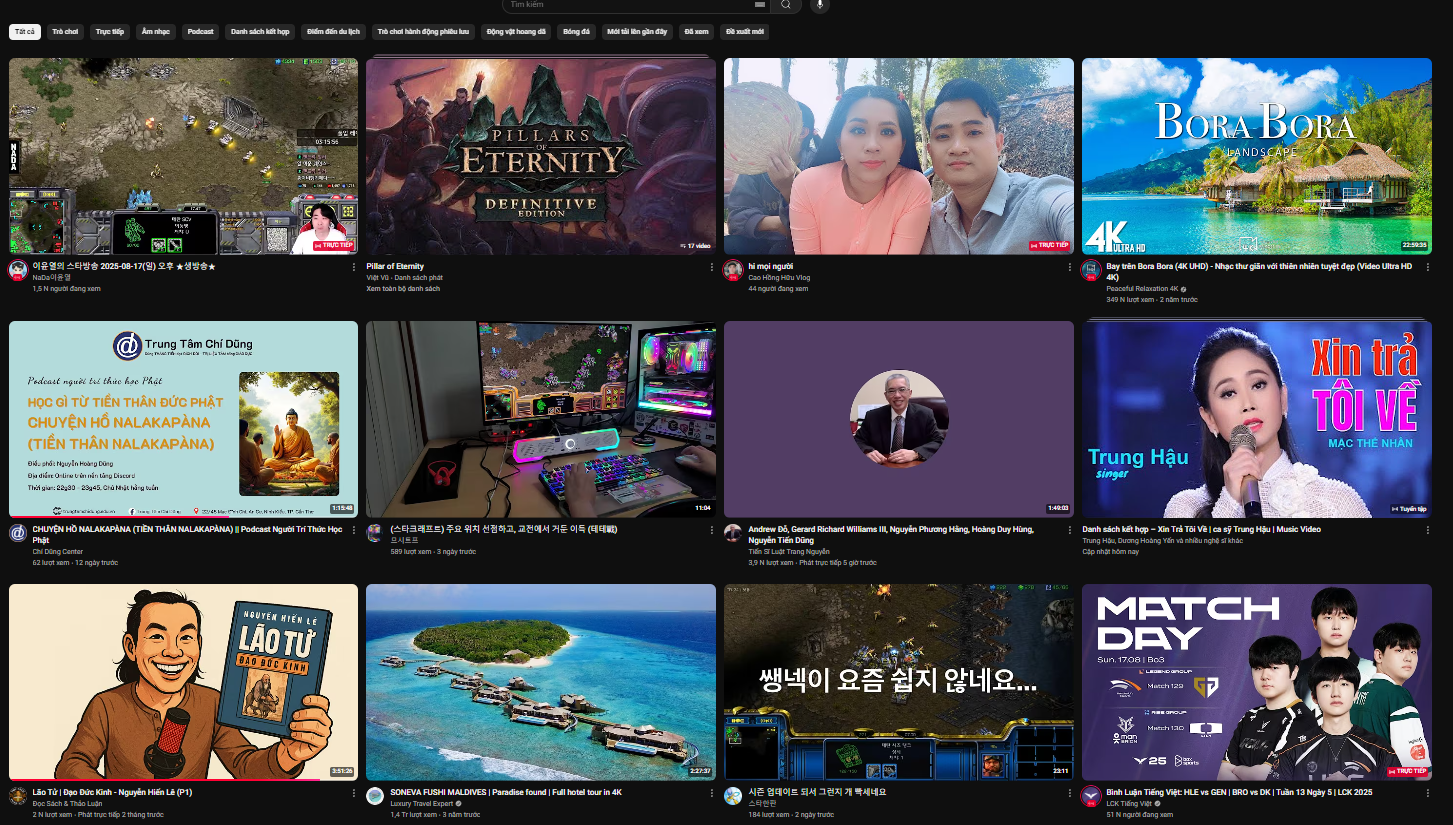Open the Lão Tử cartoon book thumbnail
Image resolution: width=1453 pixels, height=825 pixels.
(183, 682)
